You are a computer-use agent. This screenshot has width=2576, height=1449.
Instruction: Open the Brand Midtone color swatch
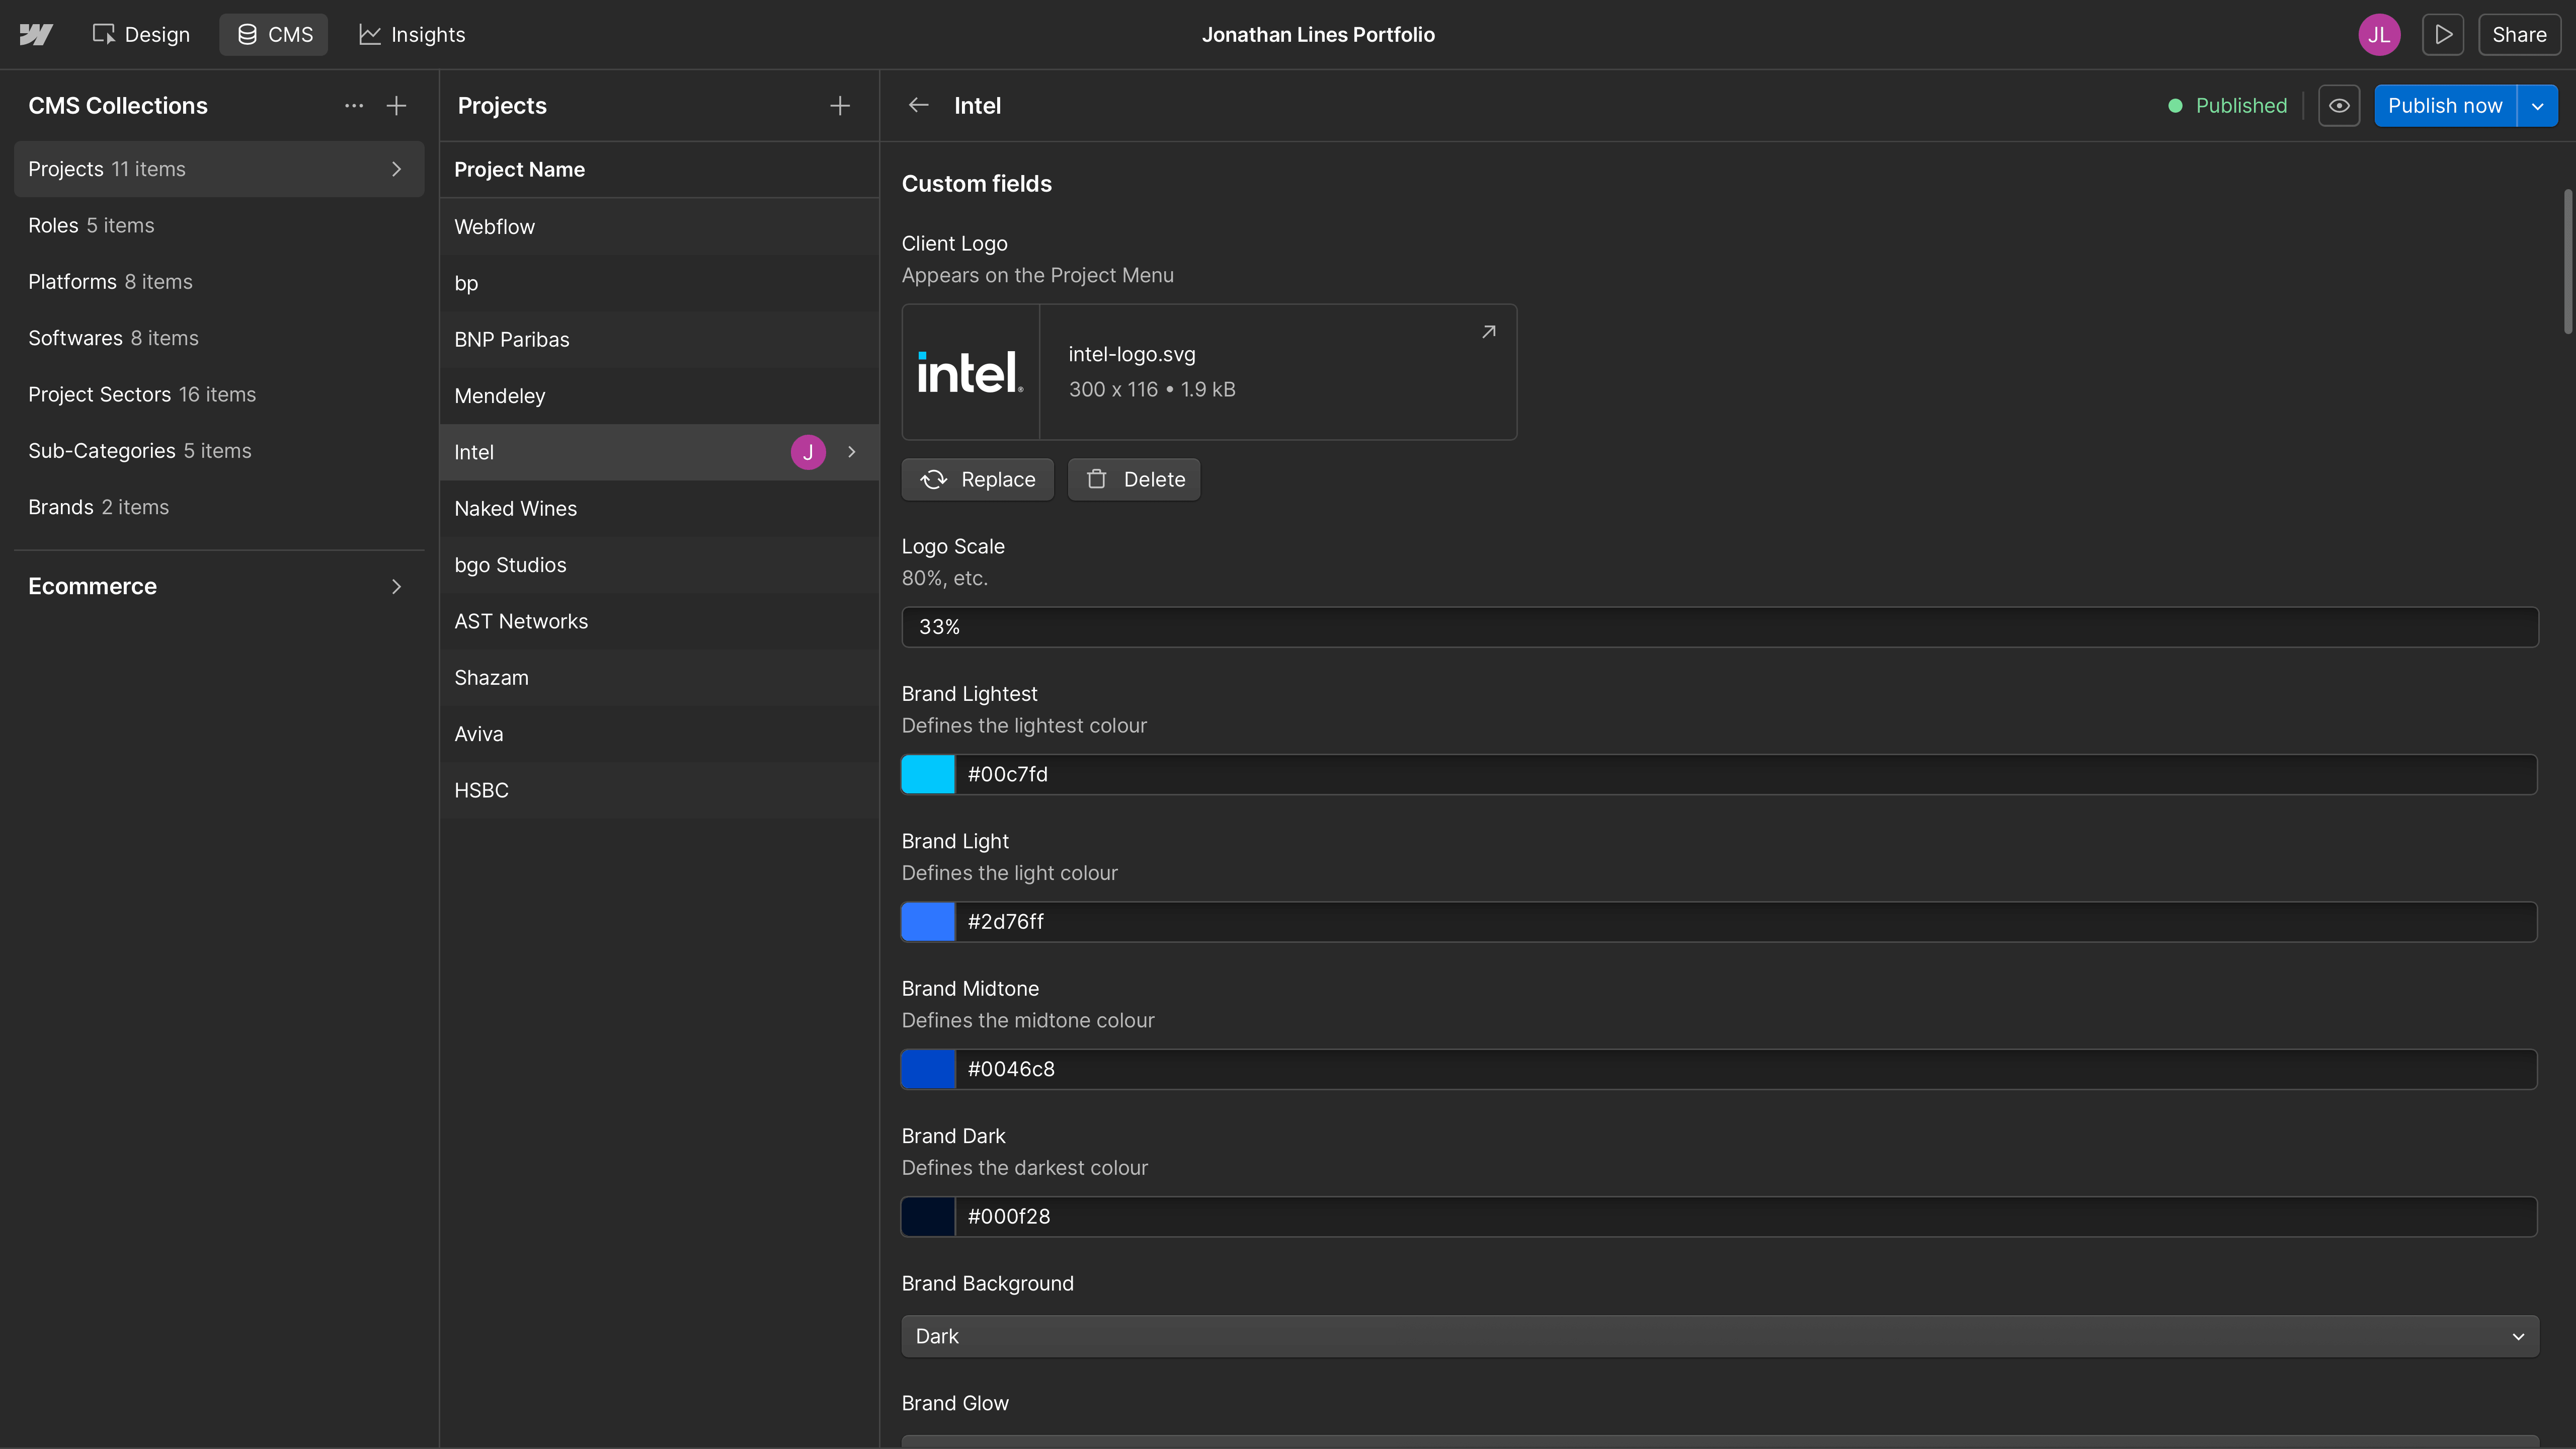pos(928,1069)
